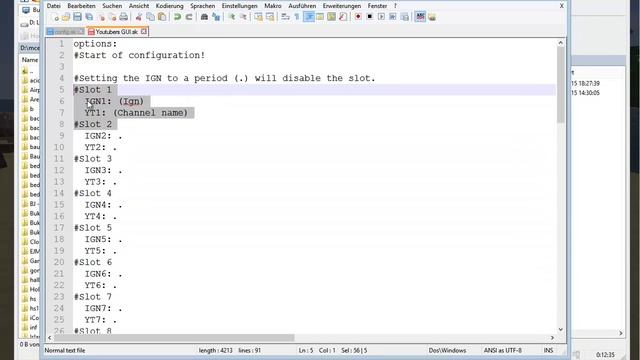640x360 pixels.
Task: Click the editor vertical scrollbar thumb
Action: (x=560, y=84)
